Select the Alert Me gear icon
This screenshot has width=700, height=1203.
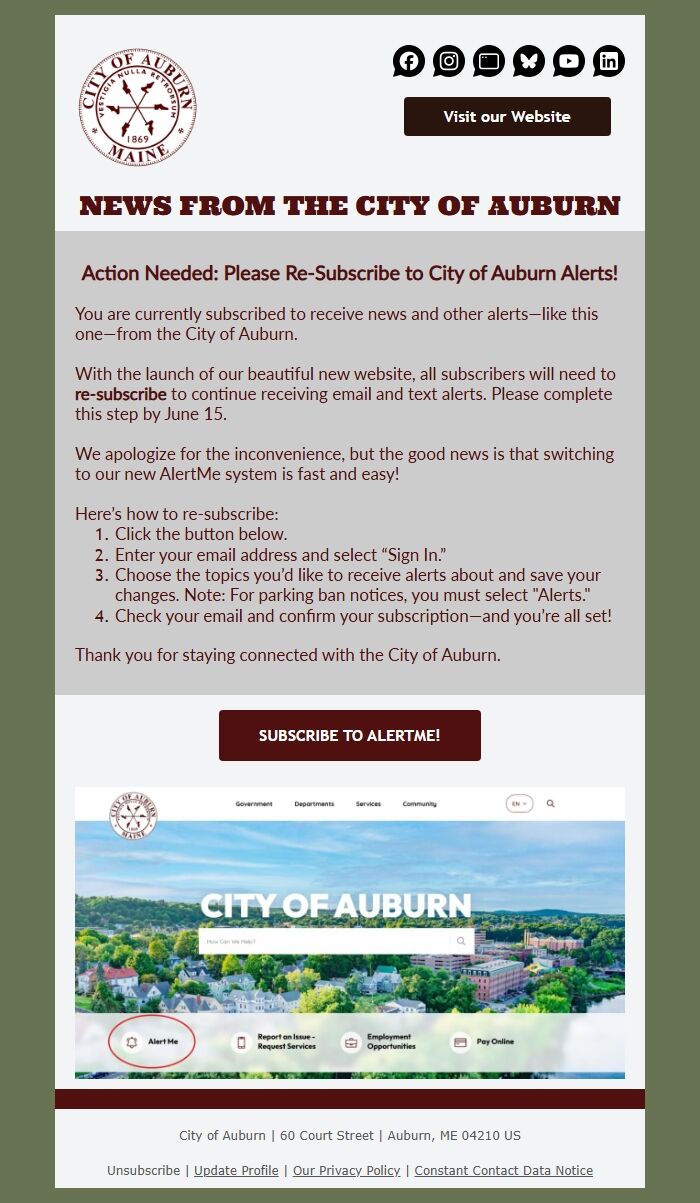[x=132, y=1041]
